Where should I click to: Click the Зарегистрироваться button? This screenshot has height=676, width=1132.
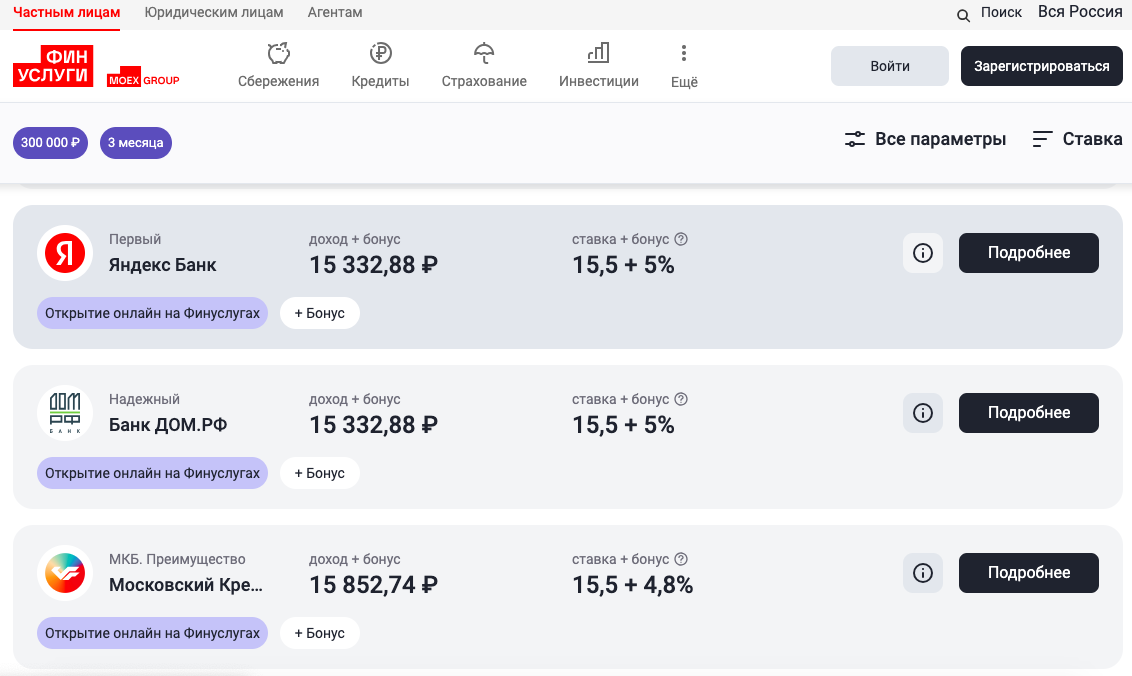[x=1041, y=66]
